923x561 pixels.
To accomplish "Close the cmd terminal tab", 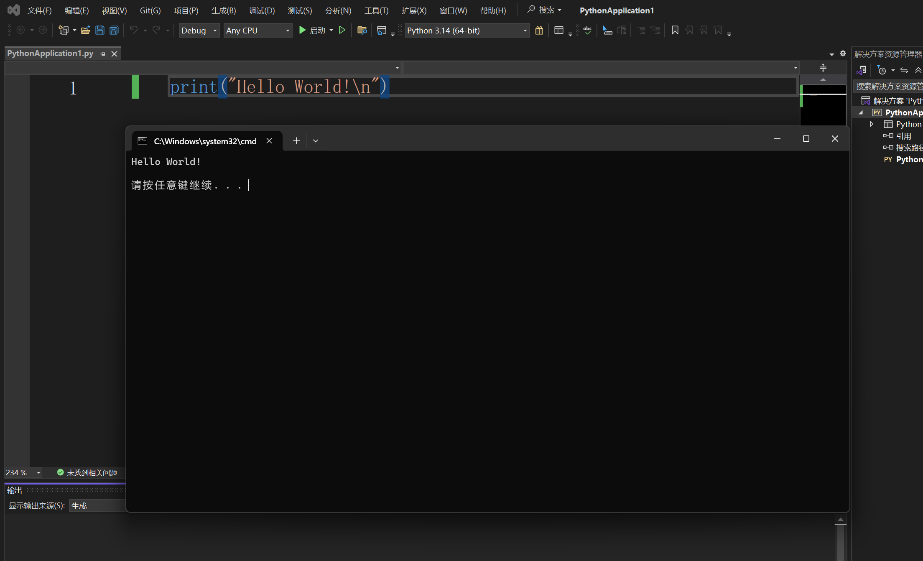I will coord(269,141).
